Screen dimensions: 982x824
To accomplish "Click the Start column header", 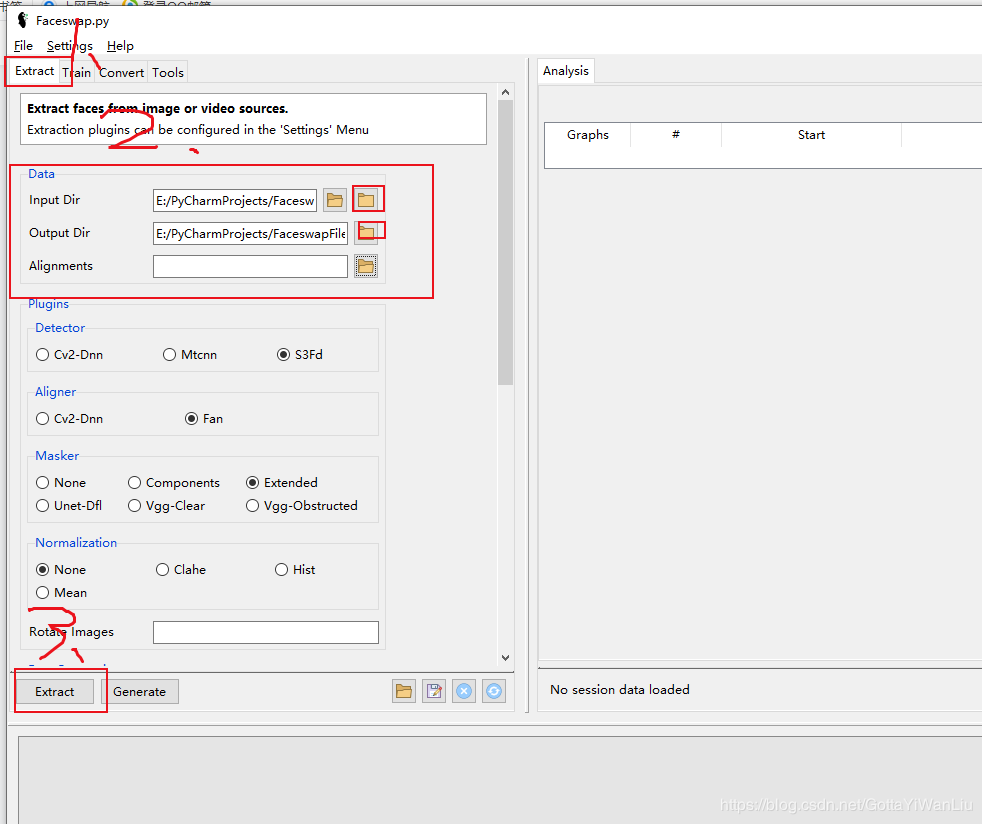I will tap(811, 135).
